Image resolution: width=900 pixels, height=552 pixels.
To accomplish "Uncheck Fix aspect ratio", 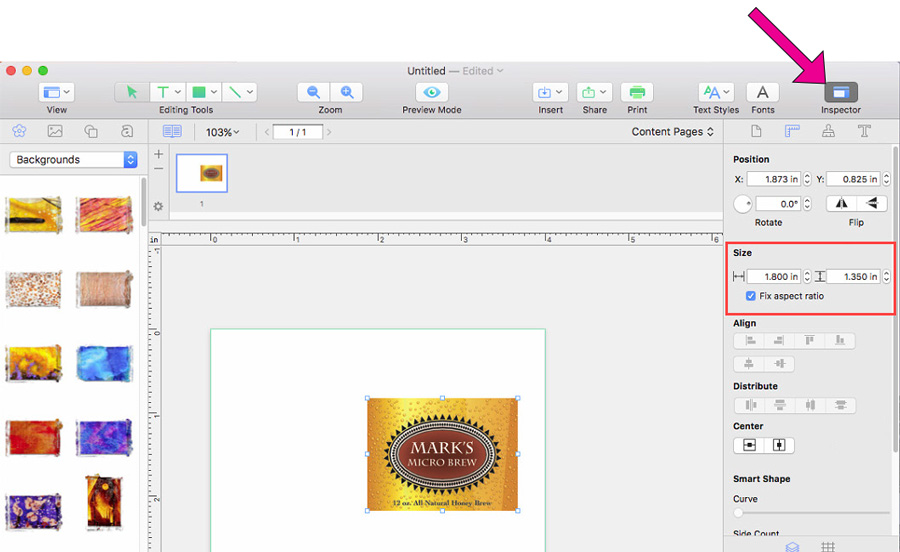I will pos(750,296).
